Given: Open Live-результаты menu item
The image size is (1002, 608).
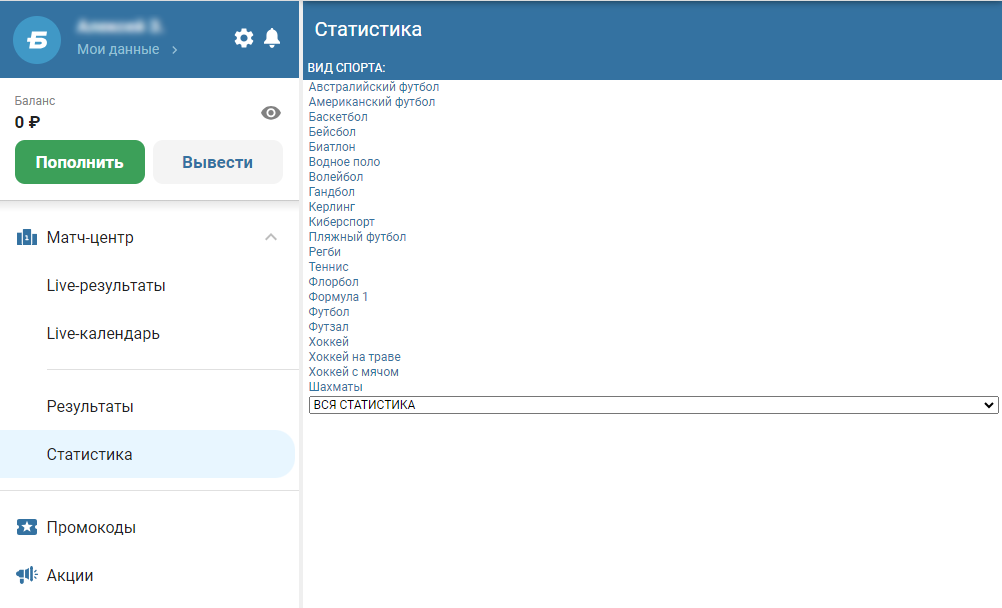Looking at the screenshot, I should point(106,286).
